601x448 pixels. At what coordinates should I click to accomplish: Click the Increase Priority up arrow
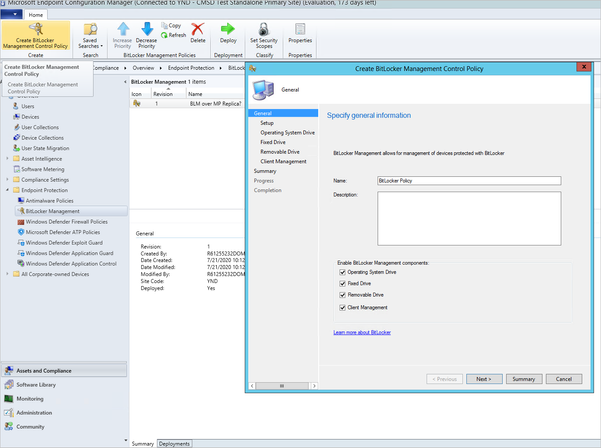point(123,29)
